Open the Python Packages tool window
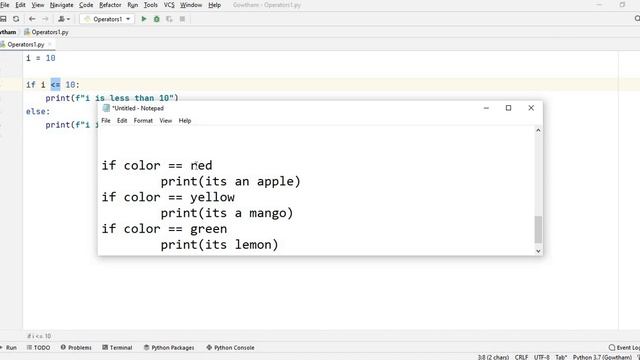The image size is (640, 360). click(x=169, y=347)
